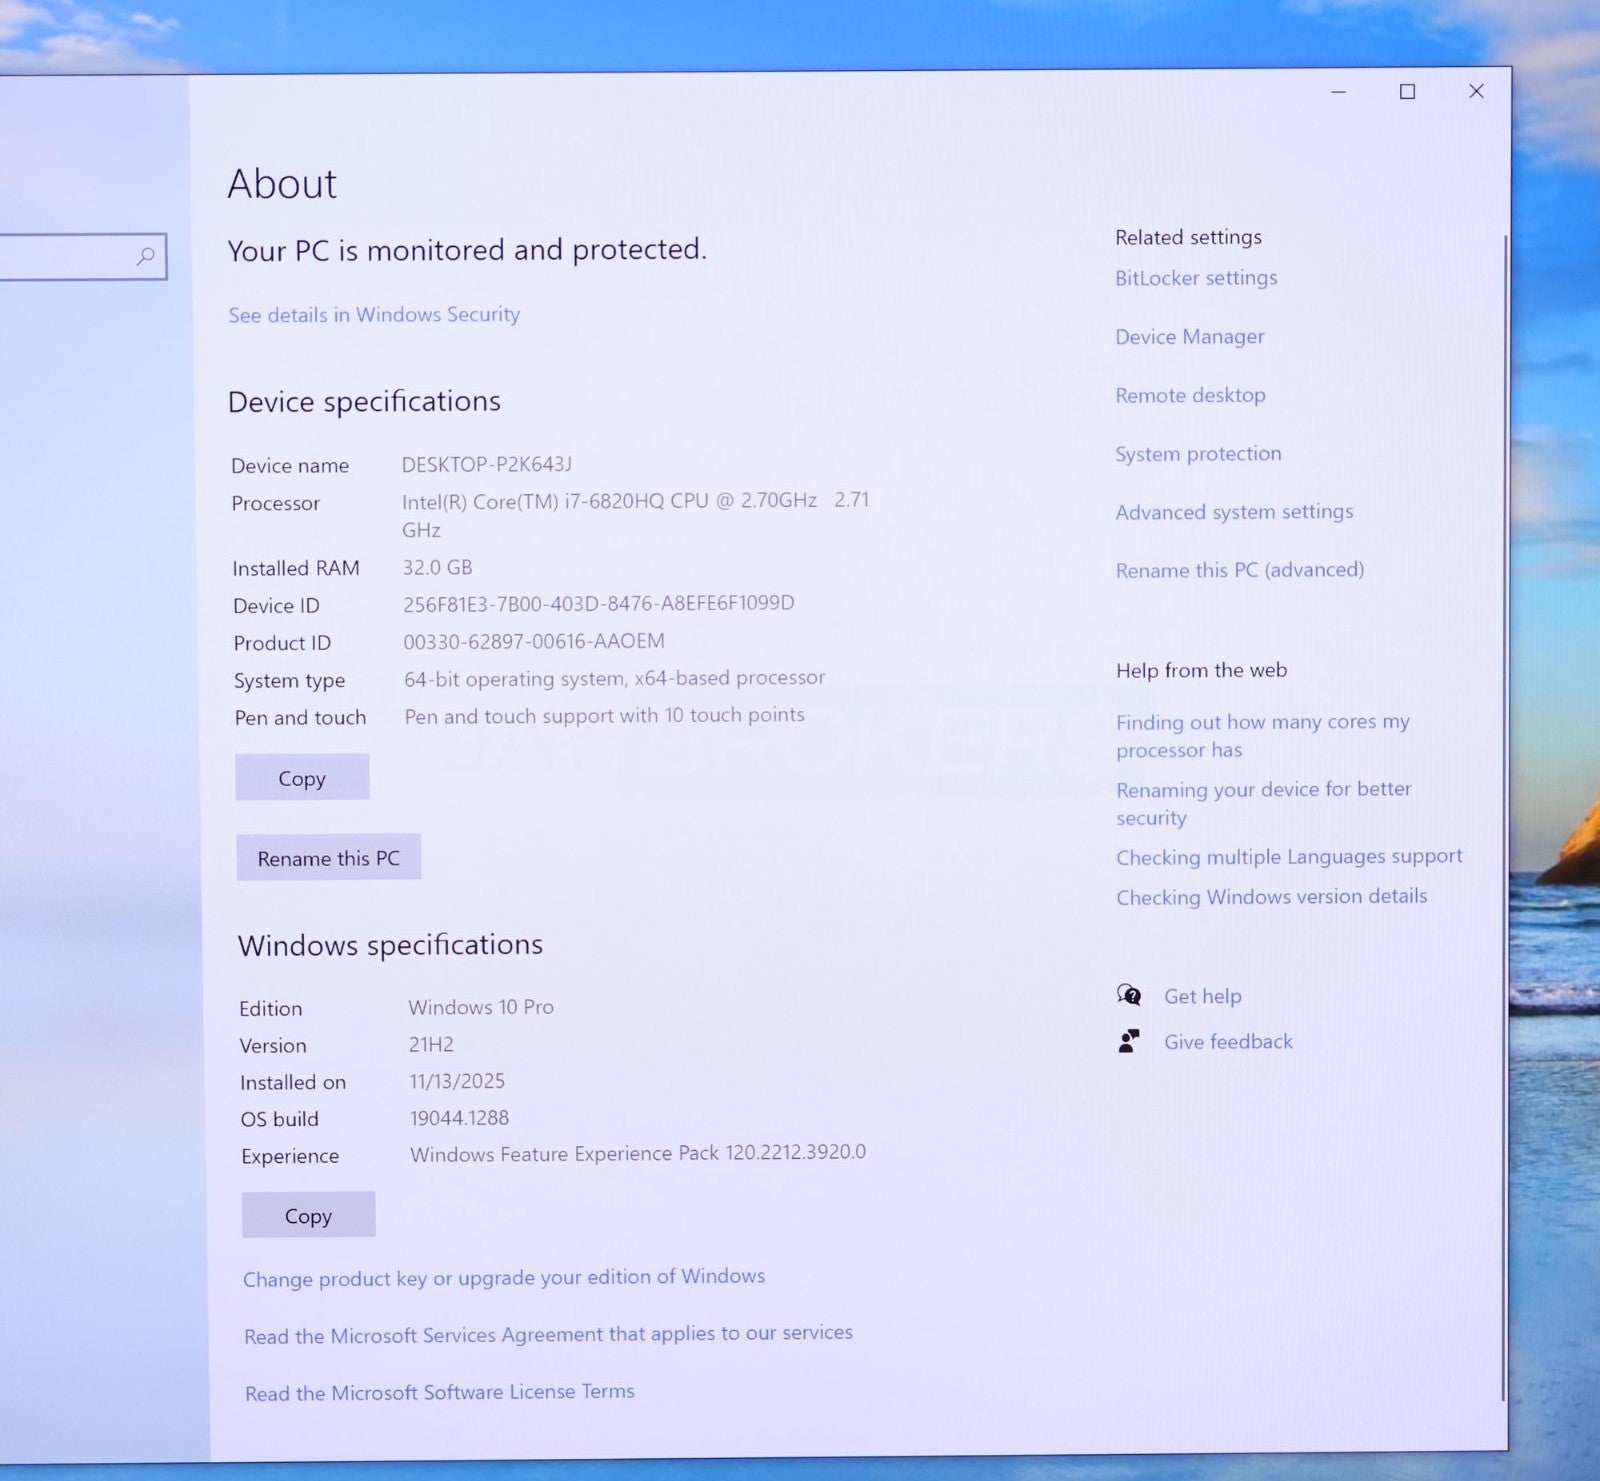Open Remote desktop settings
Screen dimensions: 1600x1481
1190,395
